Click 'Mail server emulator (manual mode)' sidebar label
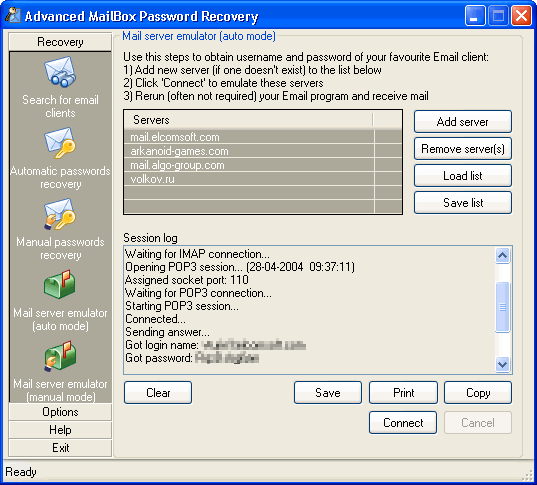 (x=60, y=390)
